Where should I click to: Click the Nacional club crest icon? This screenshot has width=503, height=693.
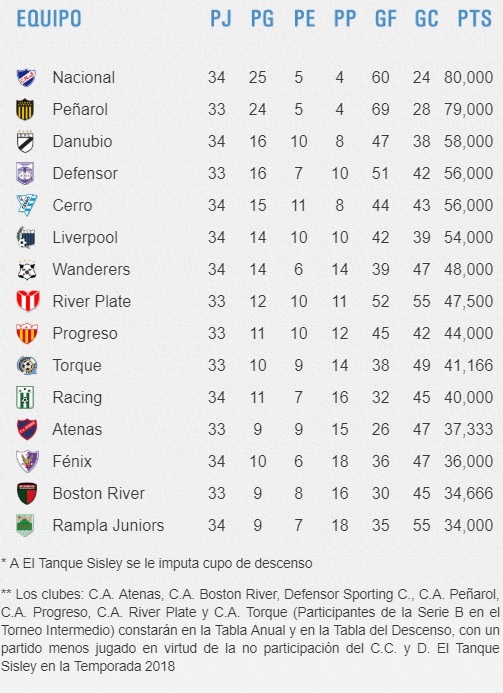(x=26, y=78)
